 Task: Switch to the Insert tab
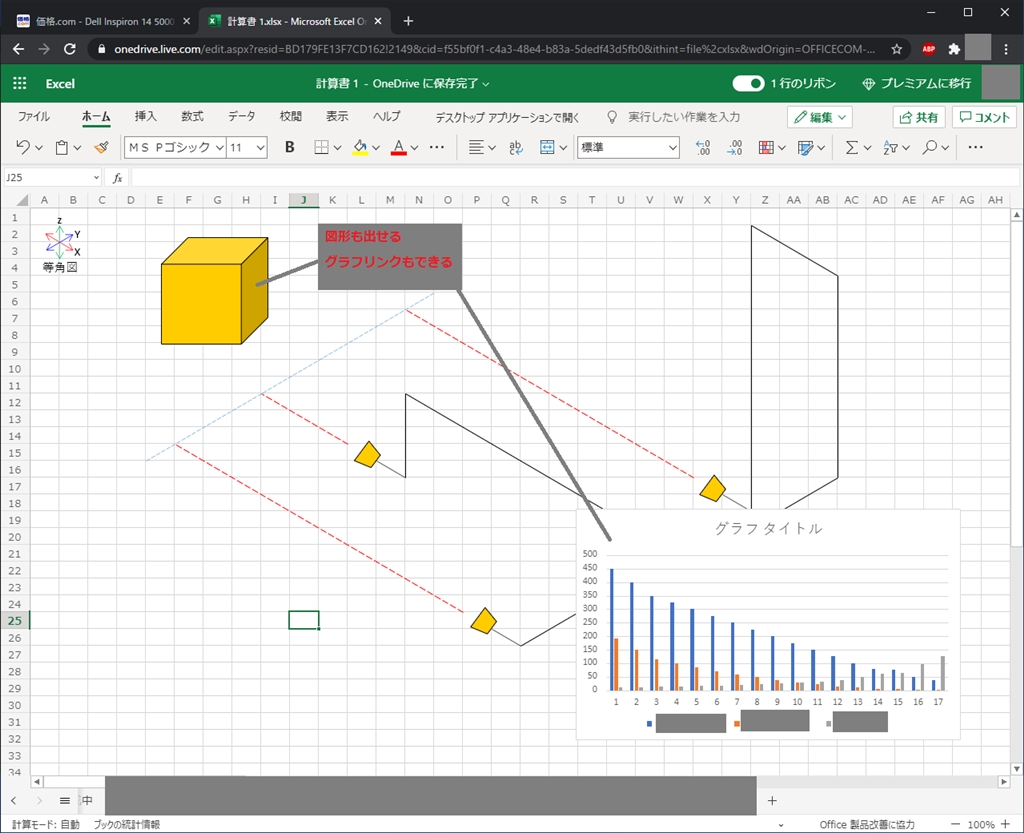point(145,116)
